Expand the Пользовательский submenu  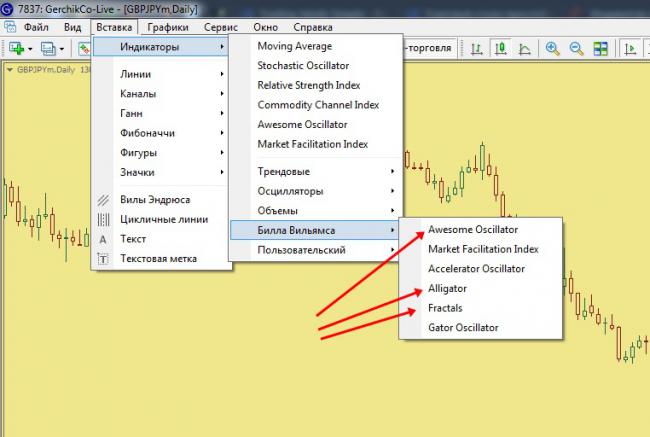[316, 250]
